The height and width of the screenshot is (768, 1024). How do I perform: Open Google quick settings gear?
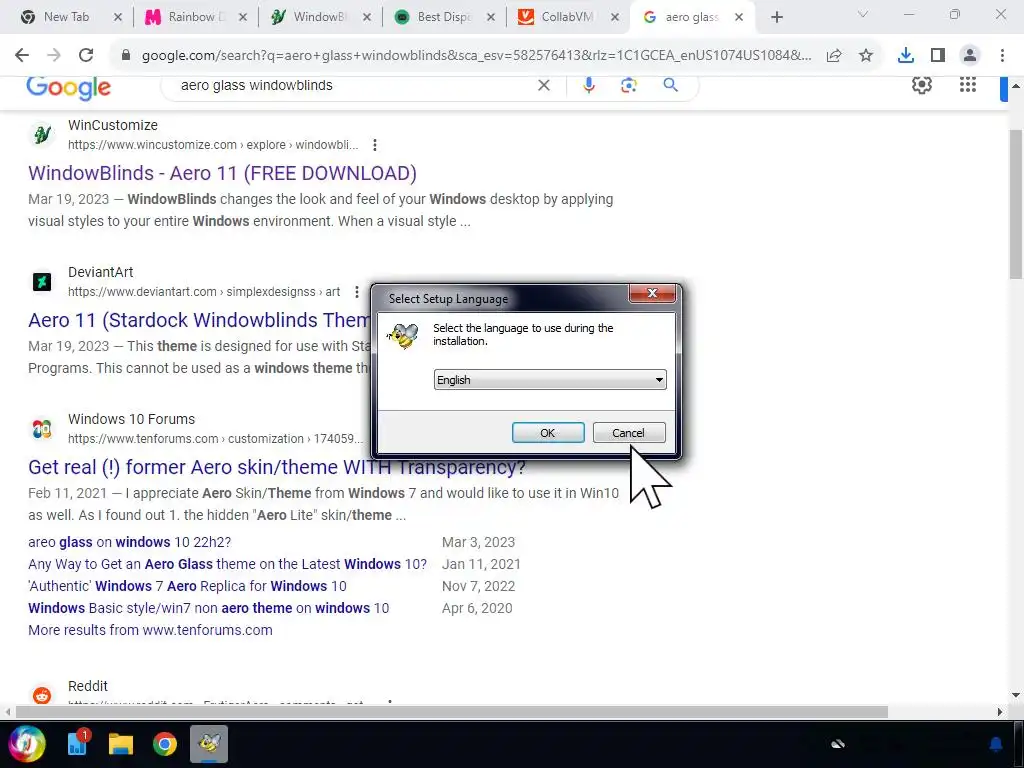point(921,85)
